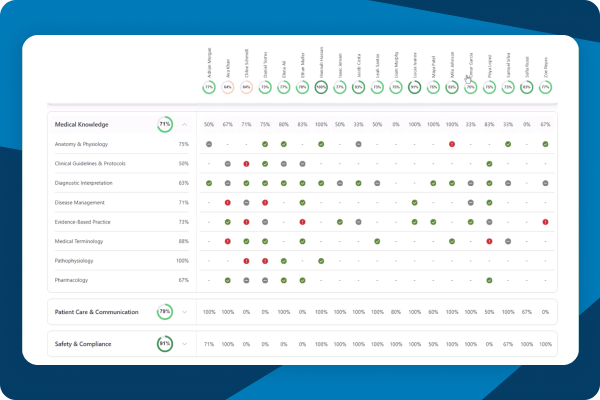Click Zoe Reyes' red Evidence-Based Practice alert
This screenshot has width=600, height=400.
pyautogui.click(x=545, y=222)
